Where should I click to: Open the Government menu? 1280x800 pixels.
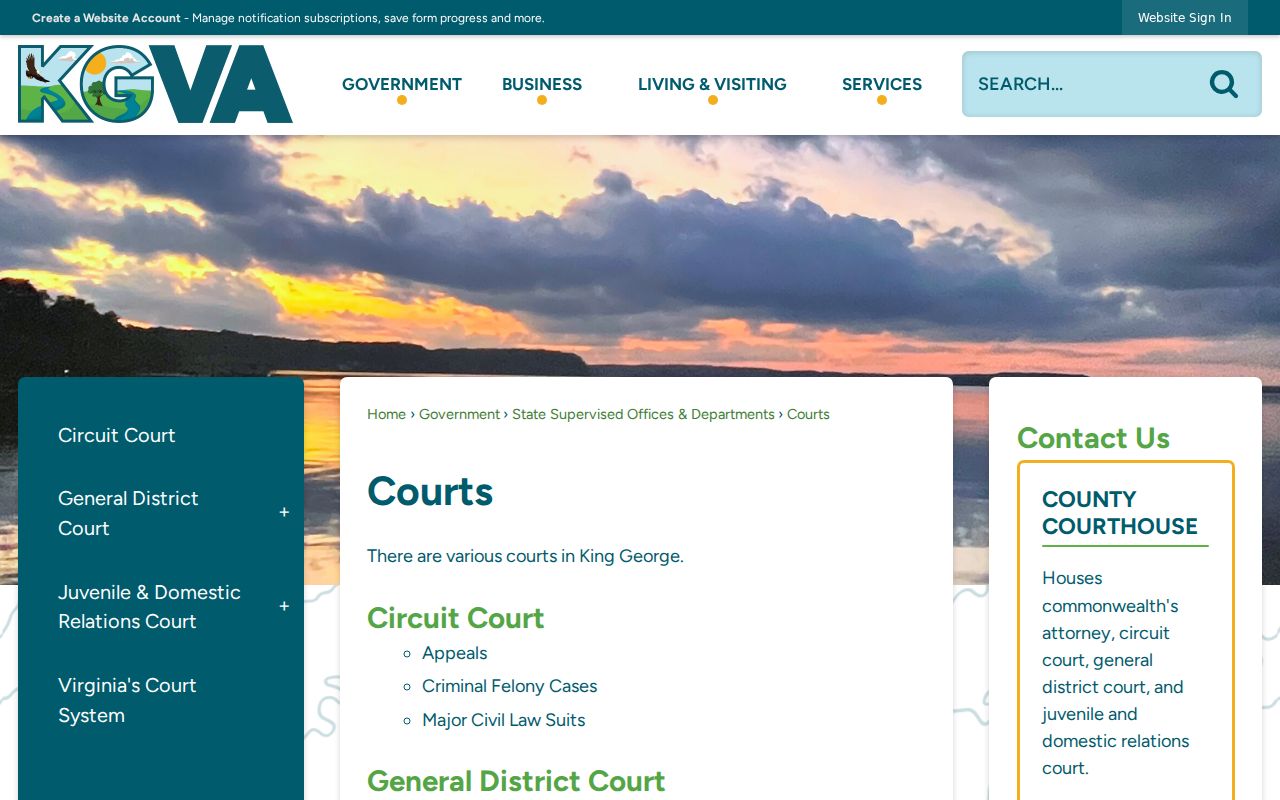click(402, 84)
